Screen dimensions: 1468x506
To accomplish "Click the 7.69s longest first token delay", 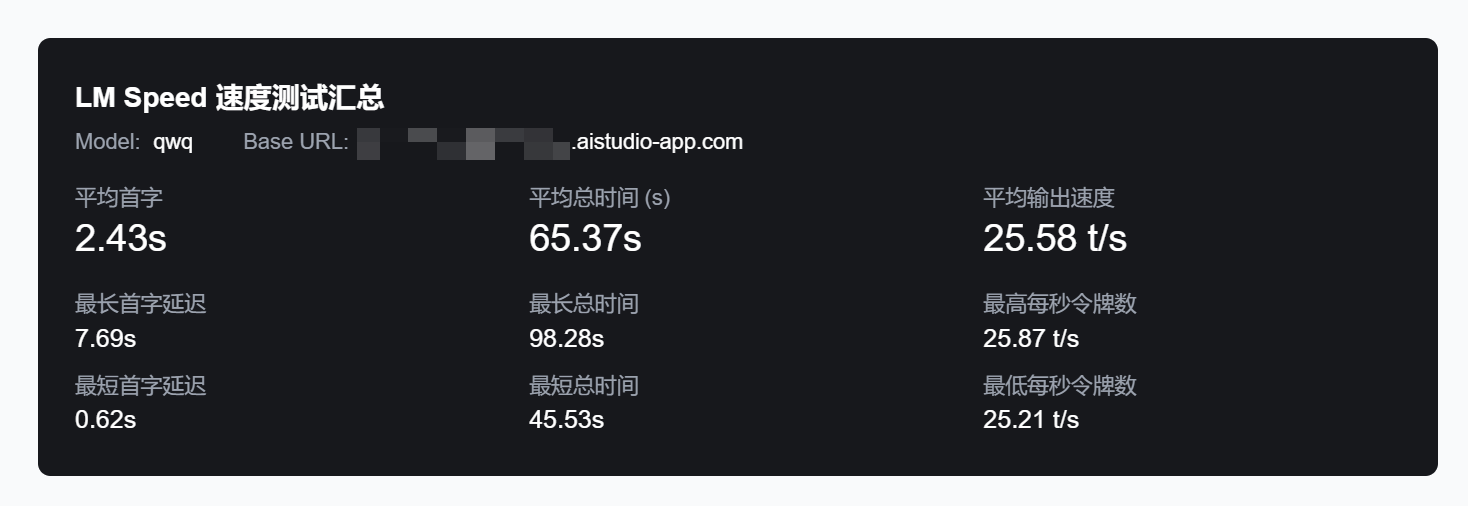I will 106,338.
